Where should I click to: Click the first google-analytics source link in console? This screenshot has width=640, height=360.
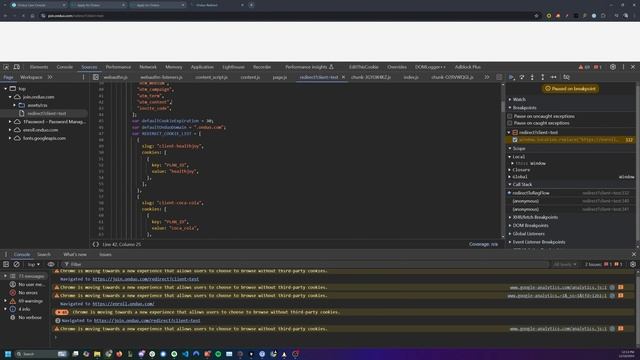point(558,288)
